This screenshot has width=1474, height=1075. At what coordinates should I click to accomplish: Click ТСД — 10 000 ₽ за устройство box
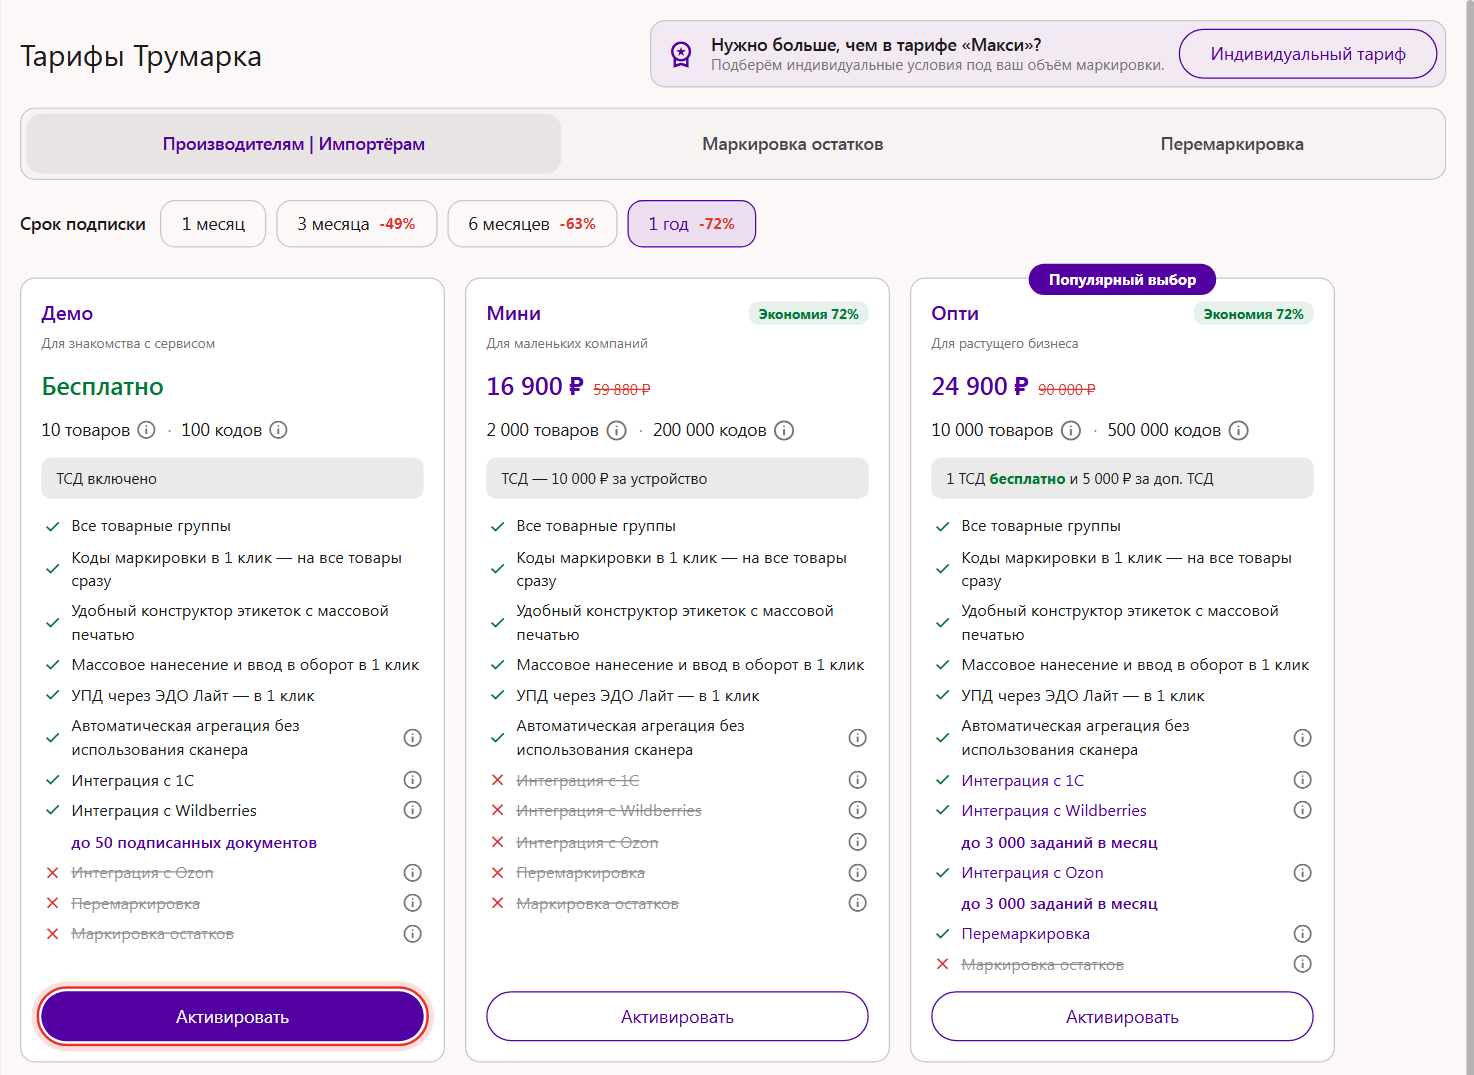click(x=677, y=478)
